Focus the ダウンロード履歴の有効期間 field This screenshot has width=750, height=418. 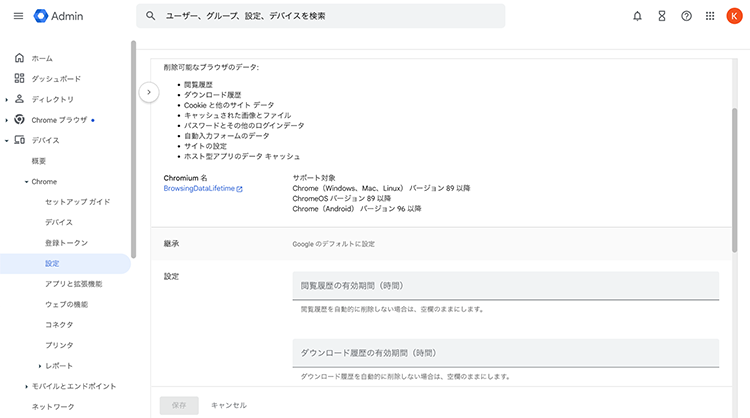tap(506, 353)
